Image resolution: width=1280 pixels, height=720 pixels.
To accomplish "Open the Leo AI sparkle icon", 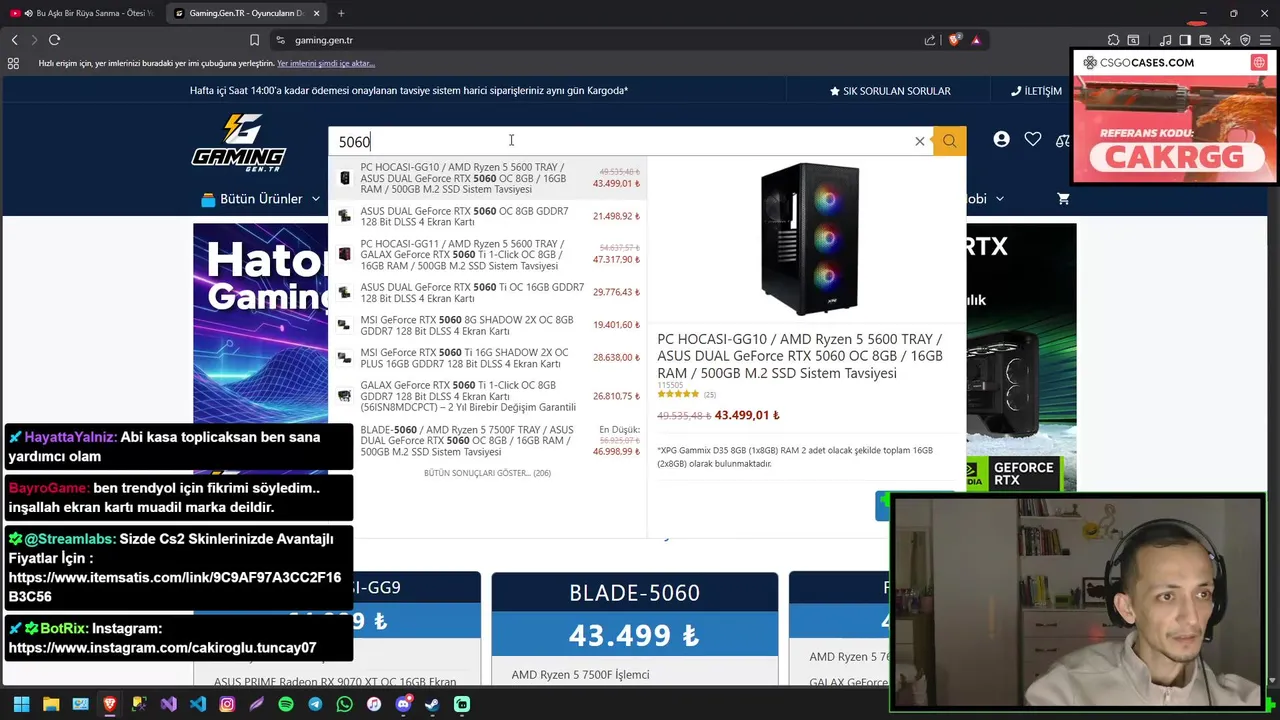I will (1225, 40).
